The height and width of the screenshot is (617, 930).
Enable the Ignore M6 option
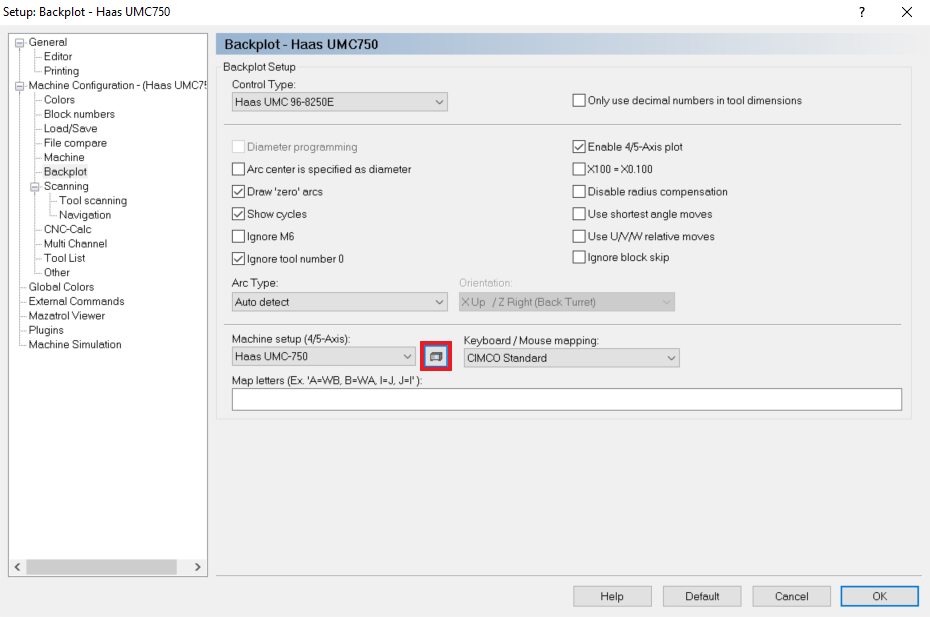coord(238,236)
